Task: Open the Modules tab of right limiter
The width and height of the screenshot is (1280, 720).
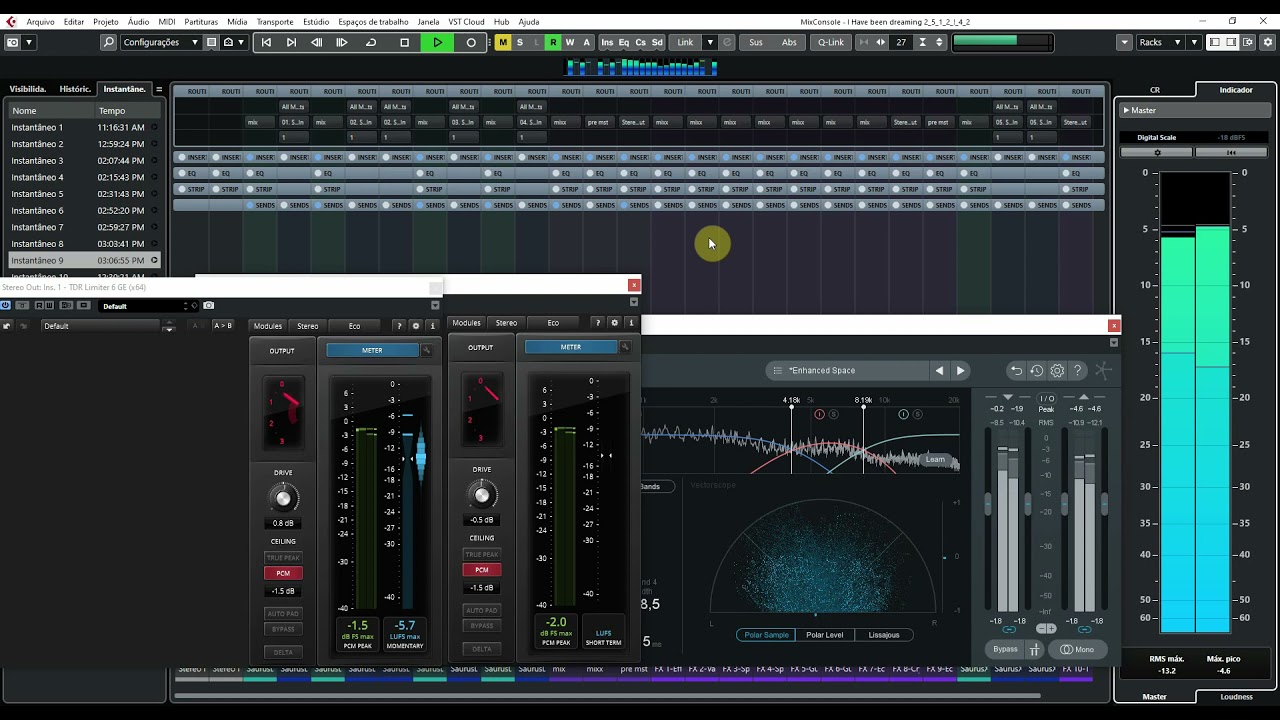Action: pyautogui.click(x=466, y=323)
